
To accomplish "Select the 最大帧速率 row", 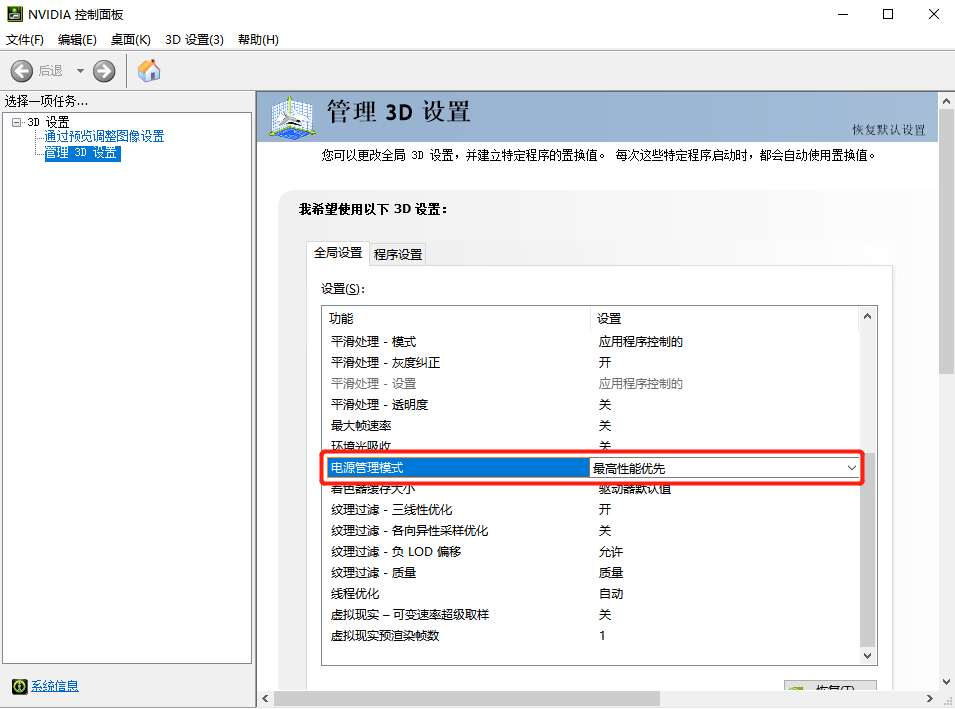I will coord(590,426).
